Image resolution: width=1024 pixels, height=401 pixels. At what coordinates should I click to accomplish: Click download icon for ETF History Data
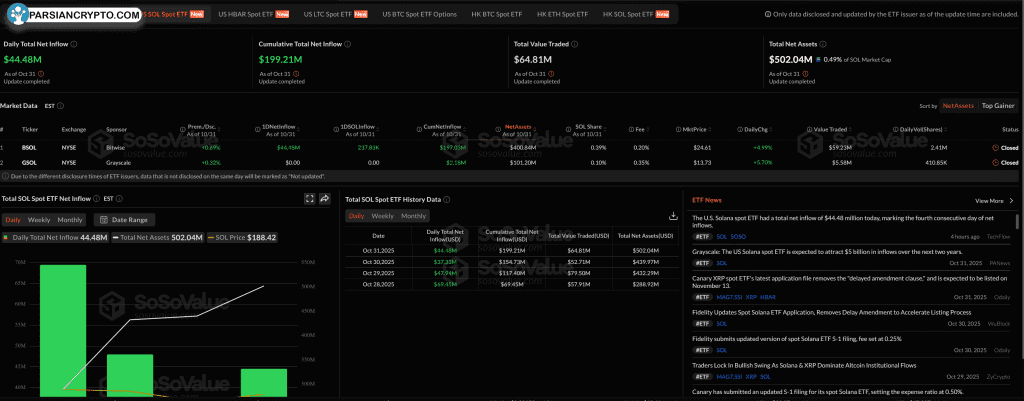coord(673,216)
